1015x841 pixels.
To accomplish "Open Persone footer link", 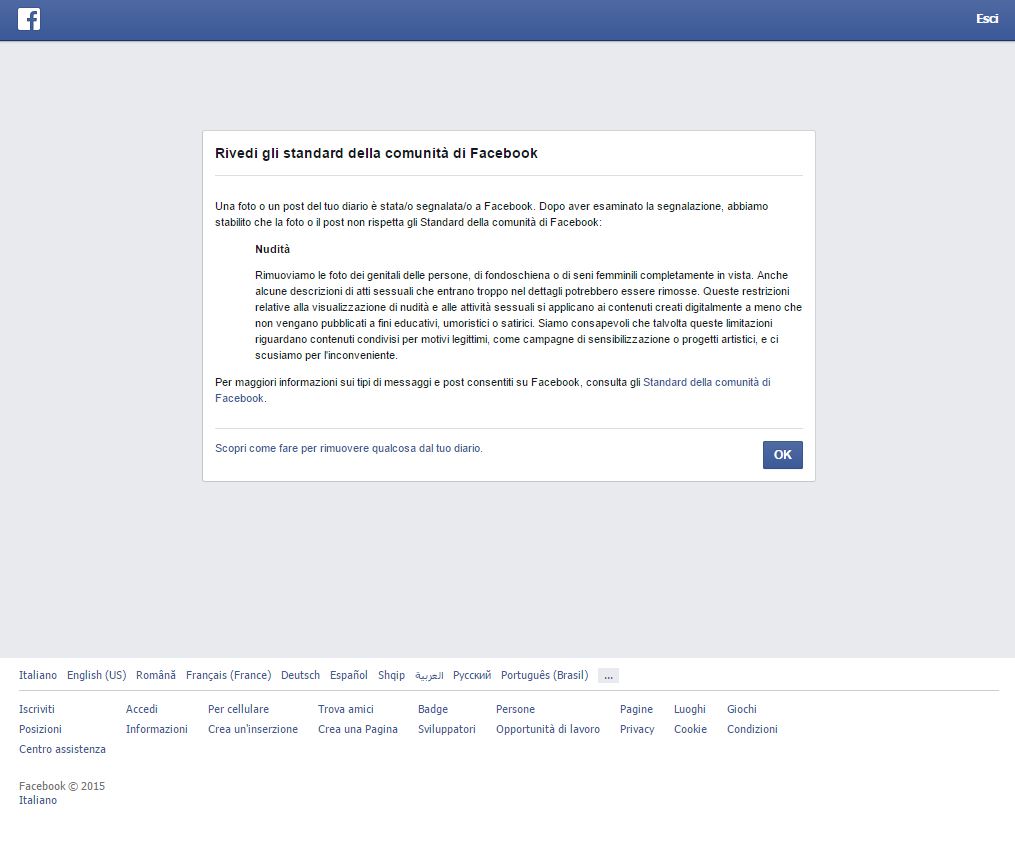I will pos(515,709).
